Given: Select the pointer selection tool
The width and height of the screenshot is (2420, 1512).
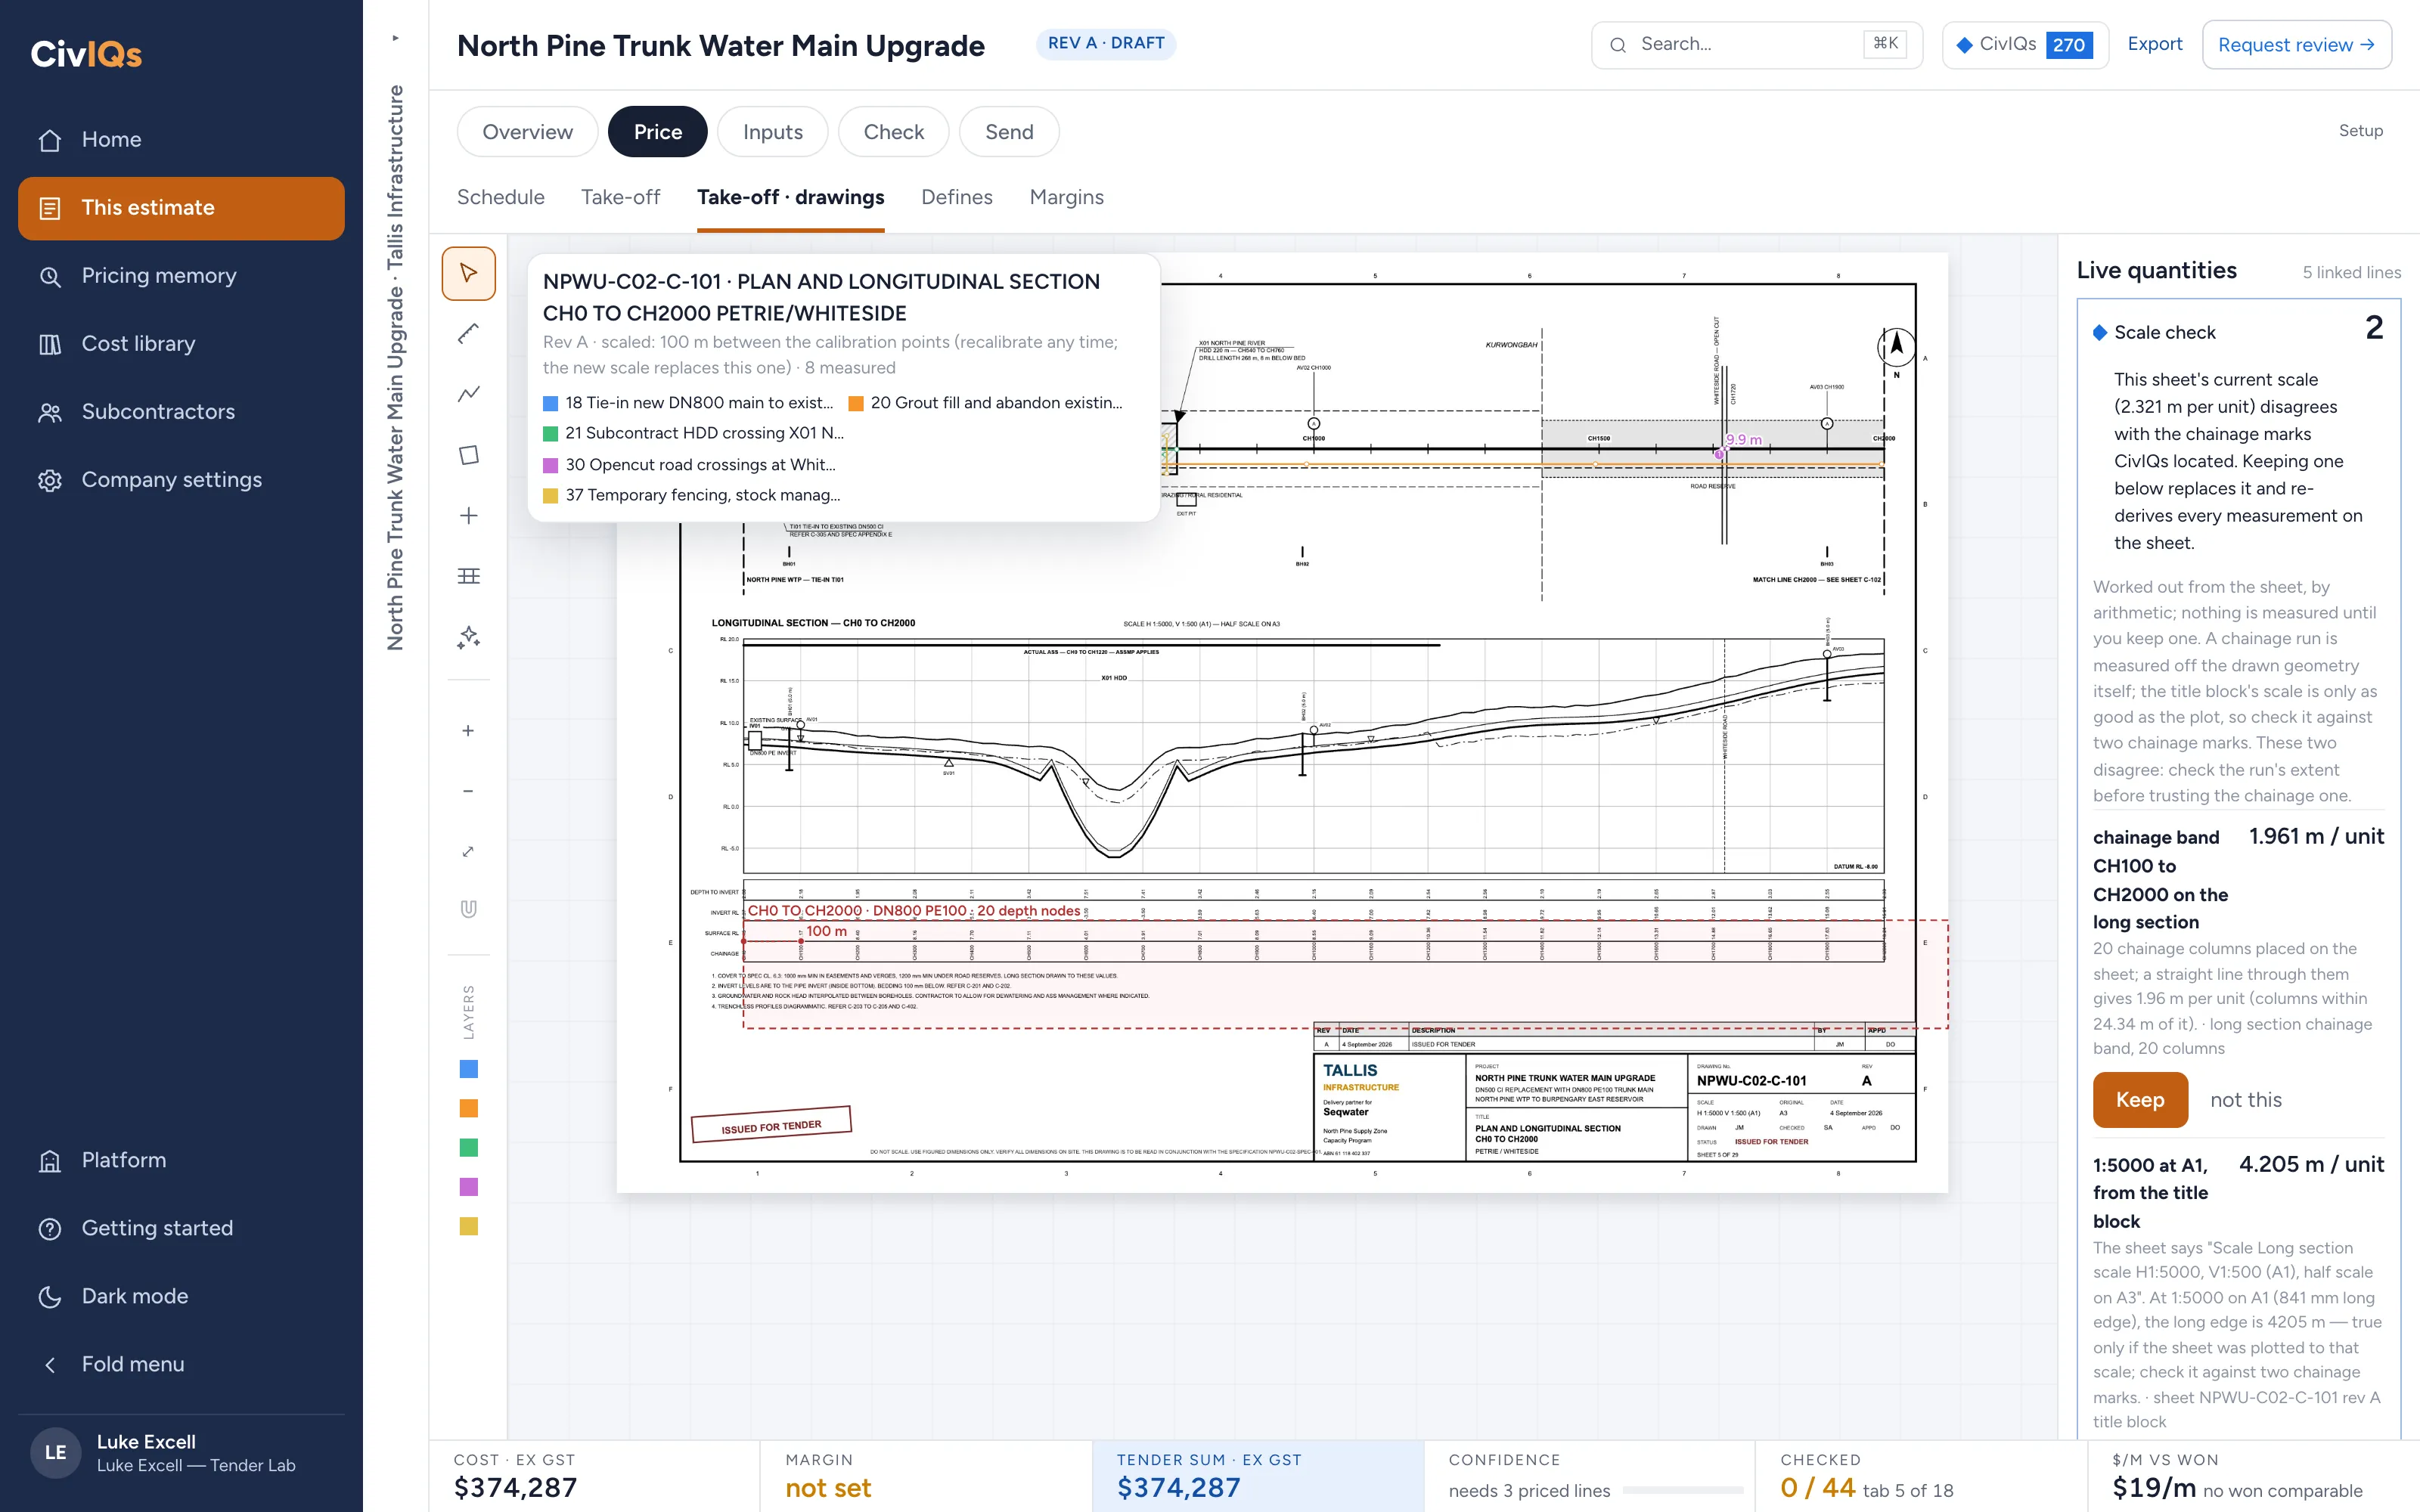Looking at the screenshot, I should pyautogui.click(x=468, y=273).
